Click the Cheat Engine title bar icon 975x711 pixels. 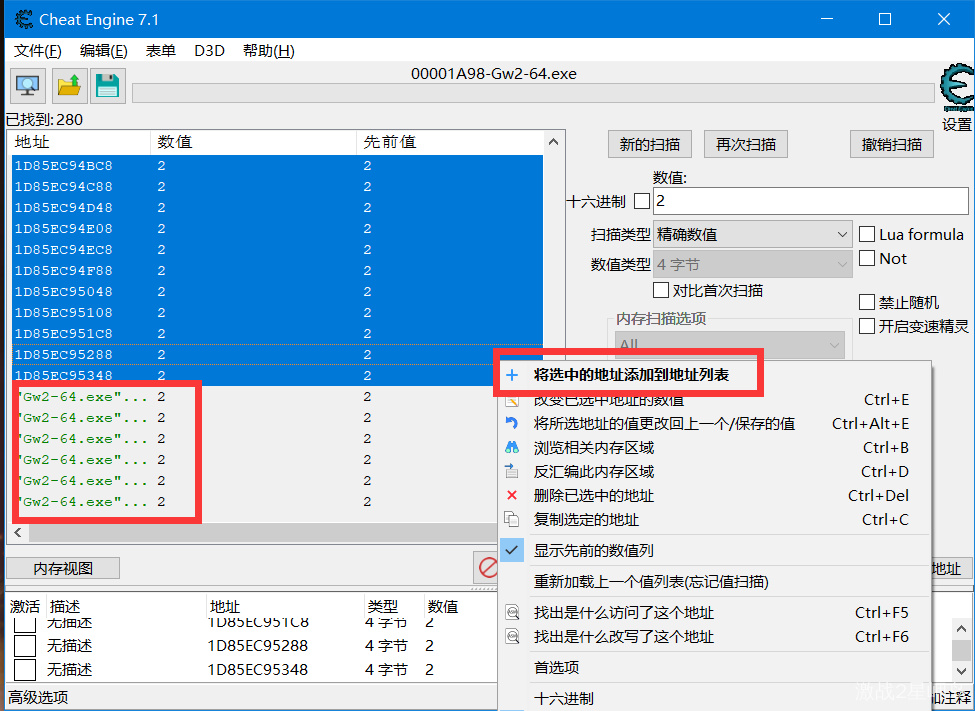(23, 19)
